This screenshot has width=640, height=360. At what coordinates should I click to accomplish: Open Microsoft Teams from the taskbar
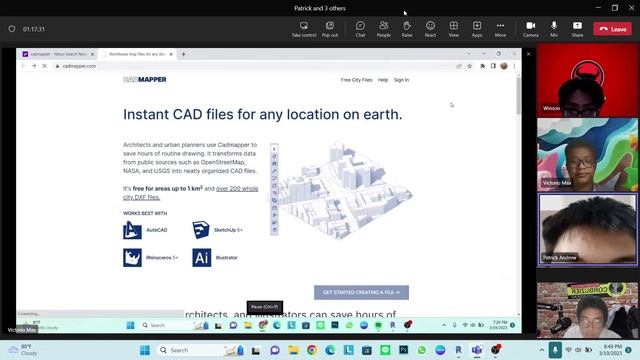477,350
